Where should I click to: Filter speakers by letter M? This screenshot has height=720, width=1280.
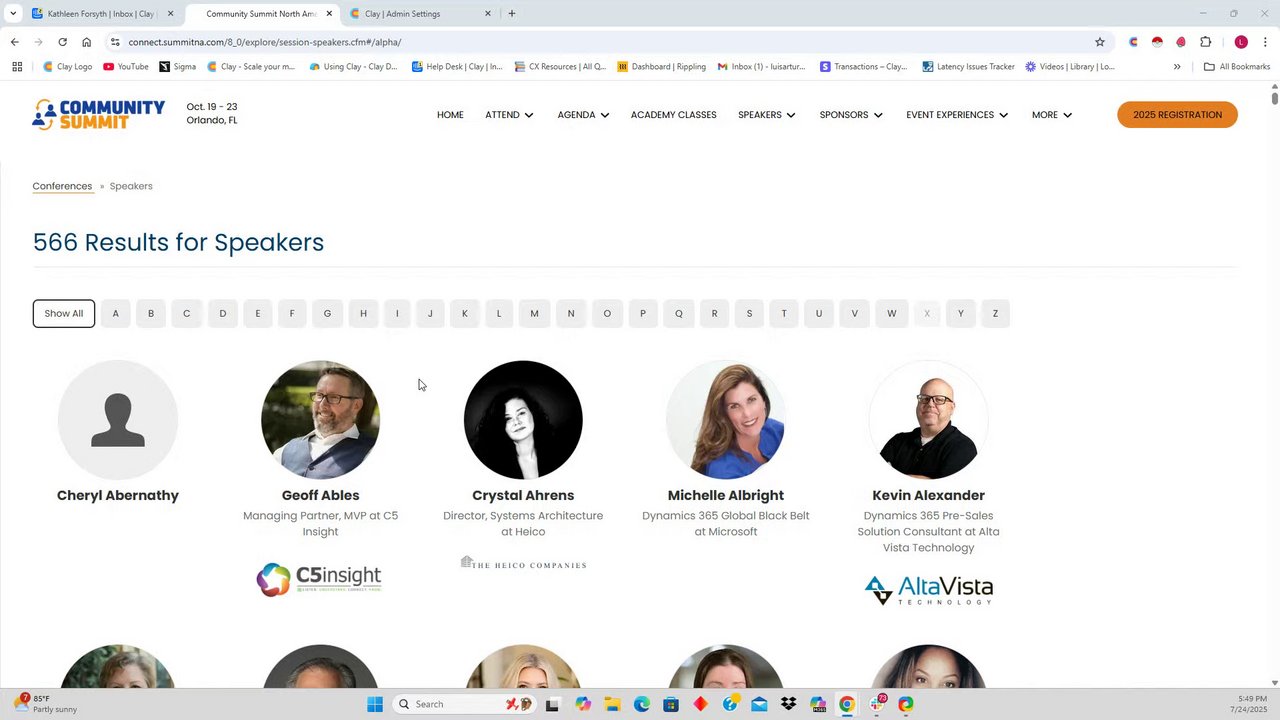534,313
